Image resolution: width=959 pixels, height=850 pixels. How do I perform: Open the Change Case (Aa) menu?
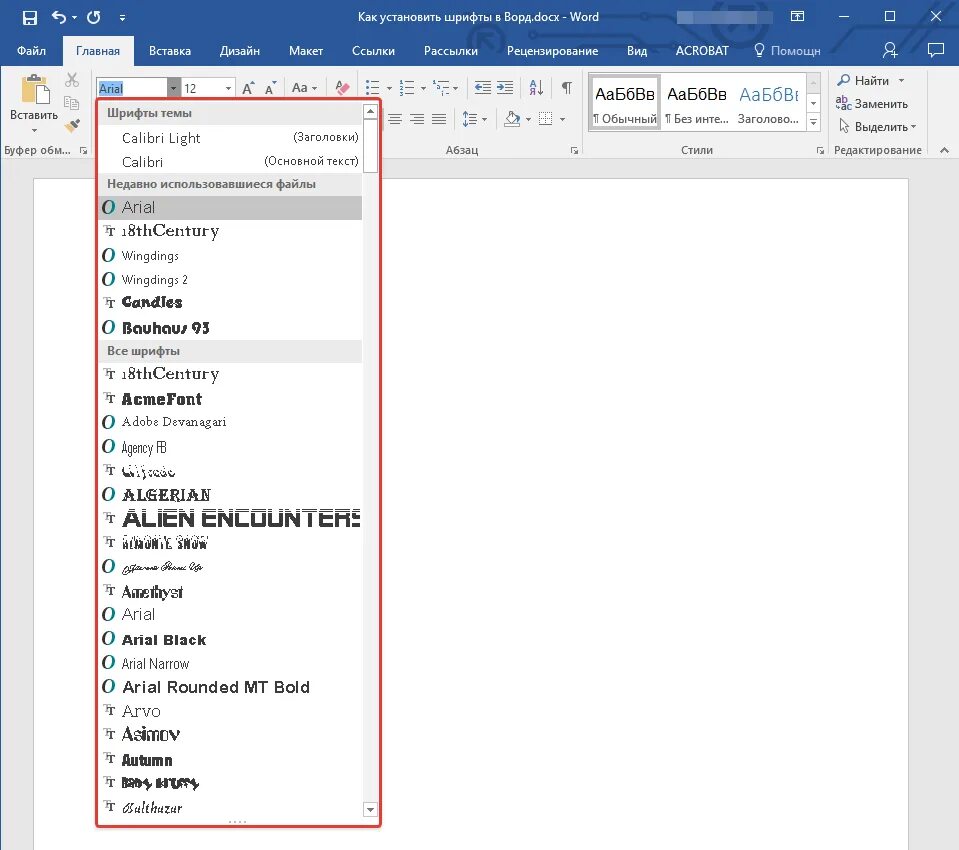304,87
